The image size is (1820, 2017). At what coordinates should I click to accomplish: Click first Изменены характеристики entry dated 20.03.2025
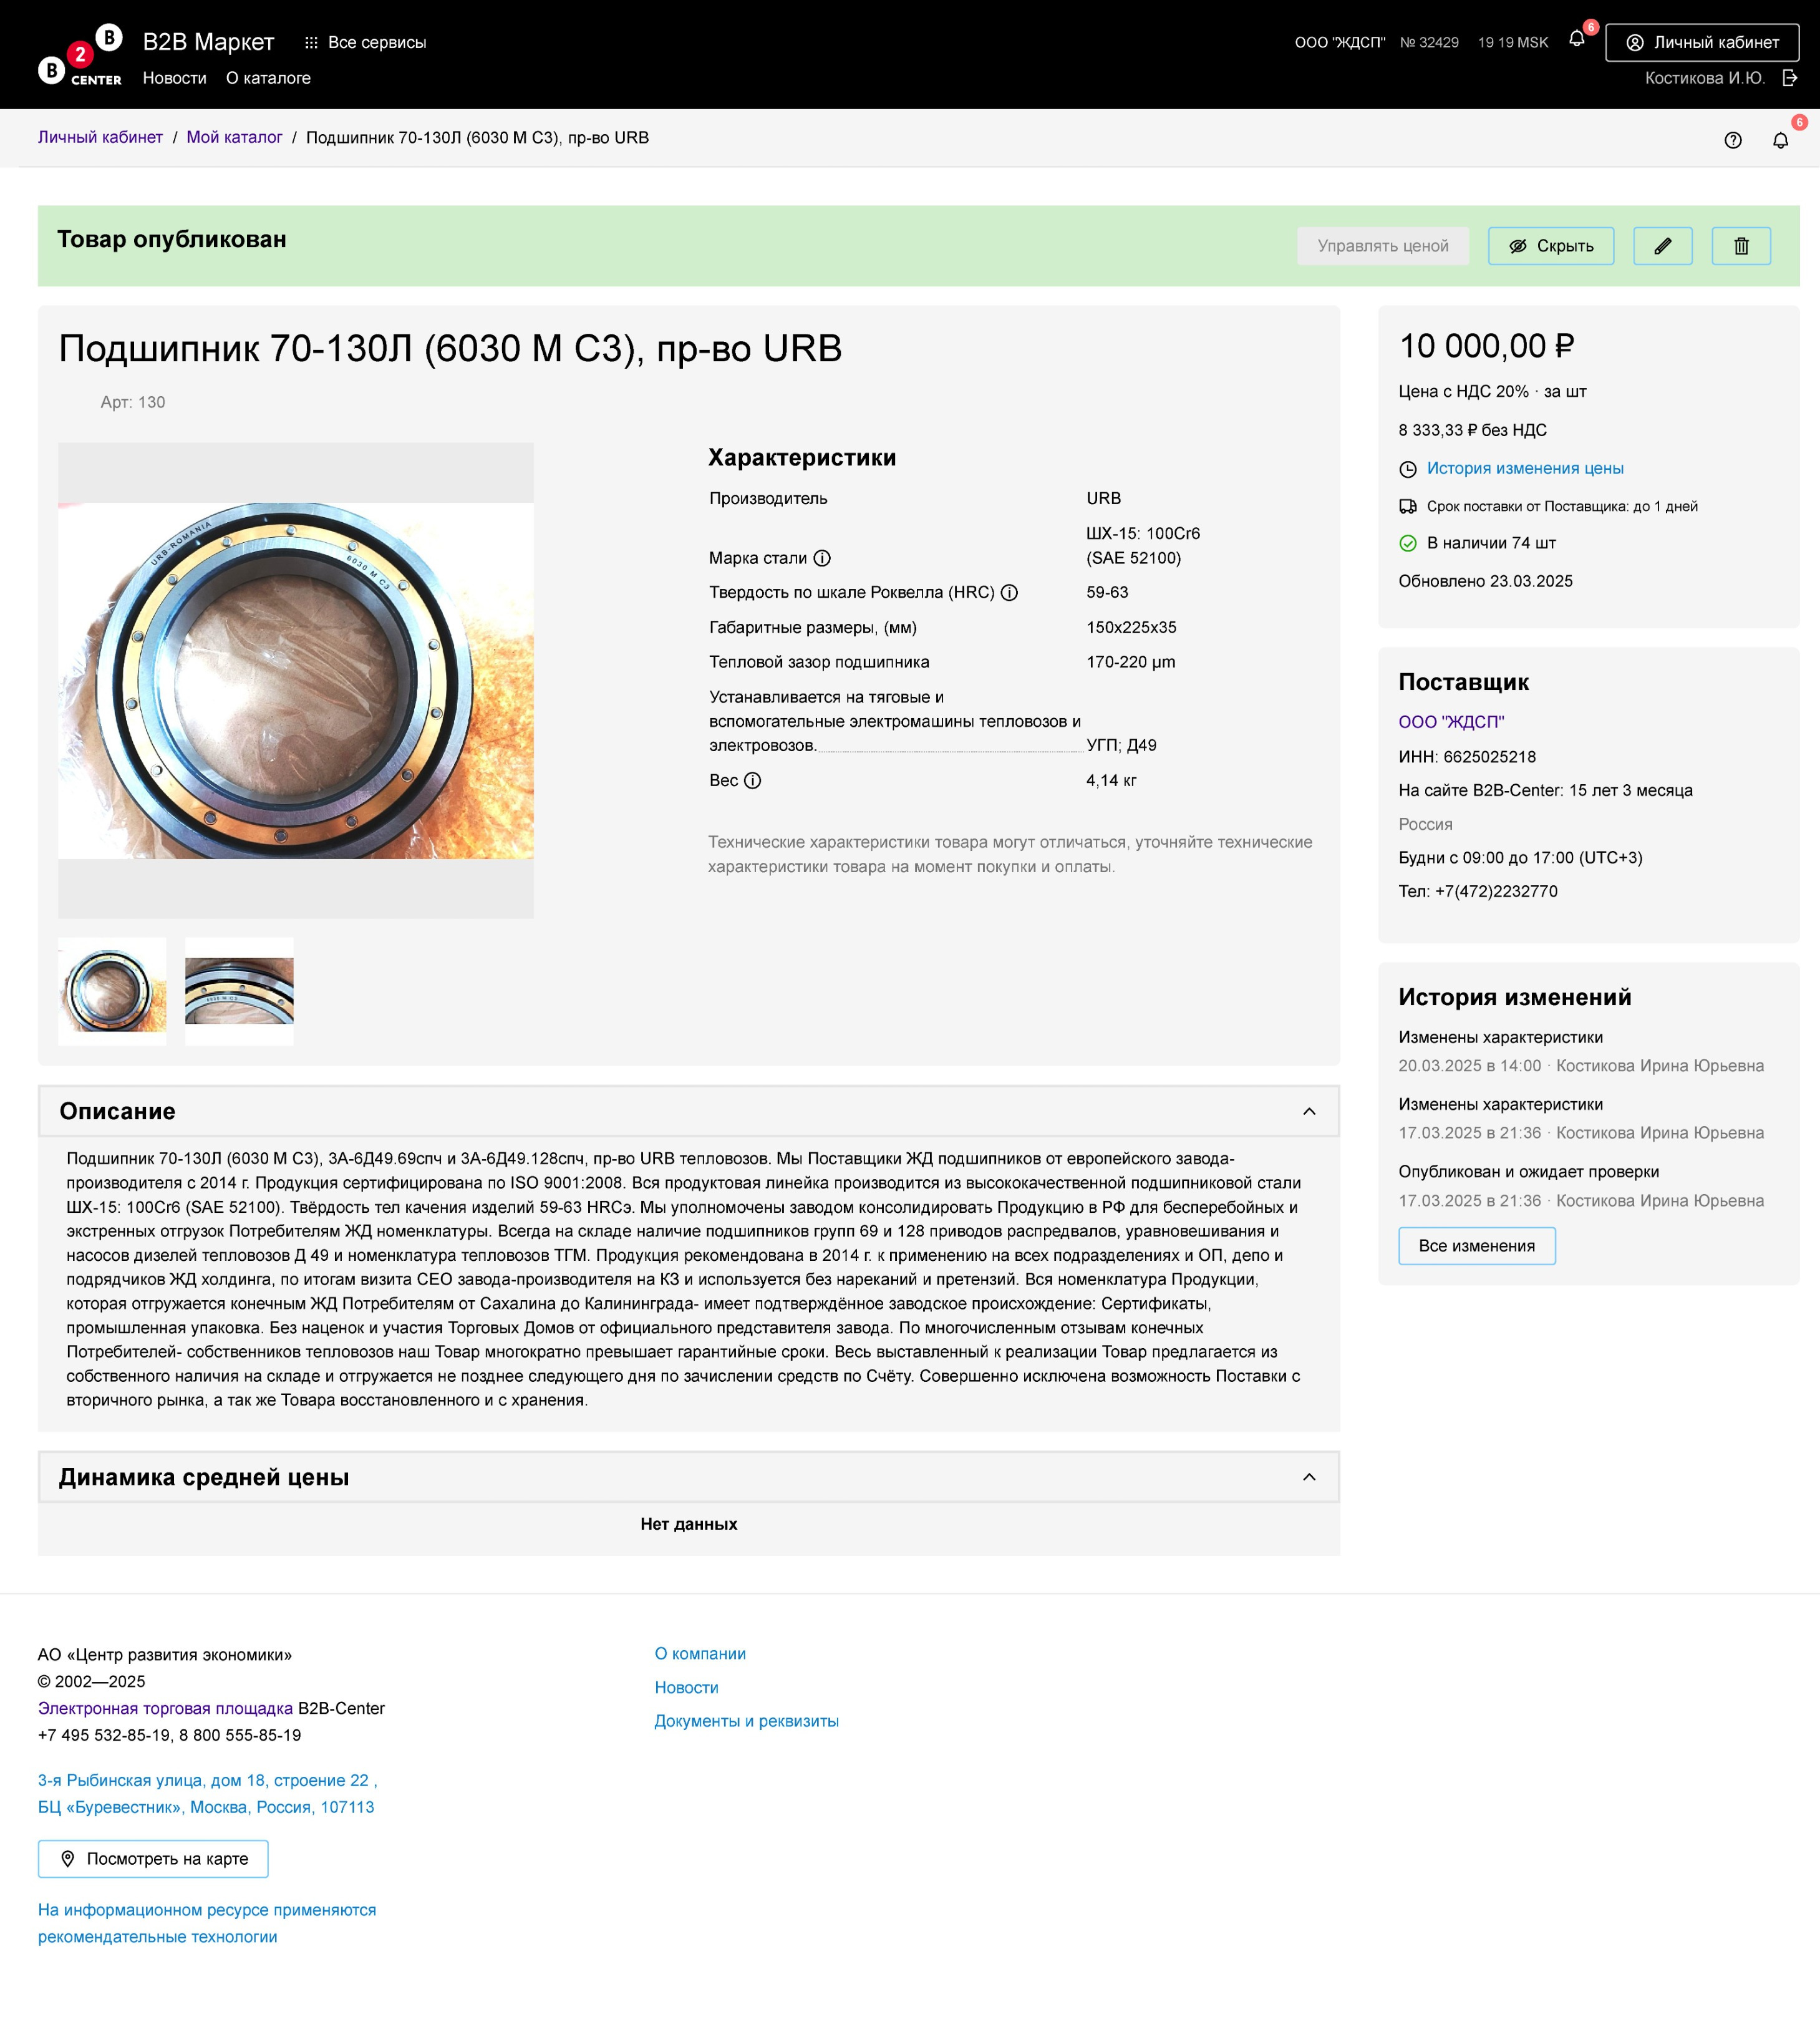click(1581, 1052)
